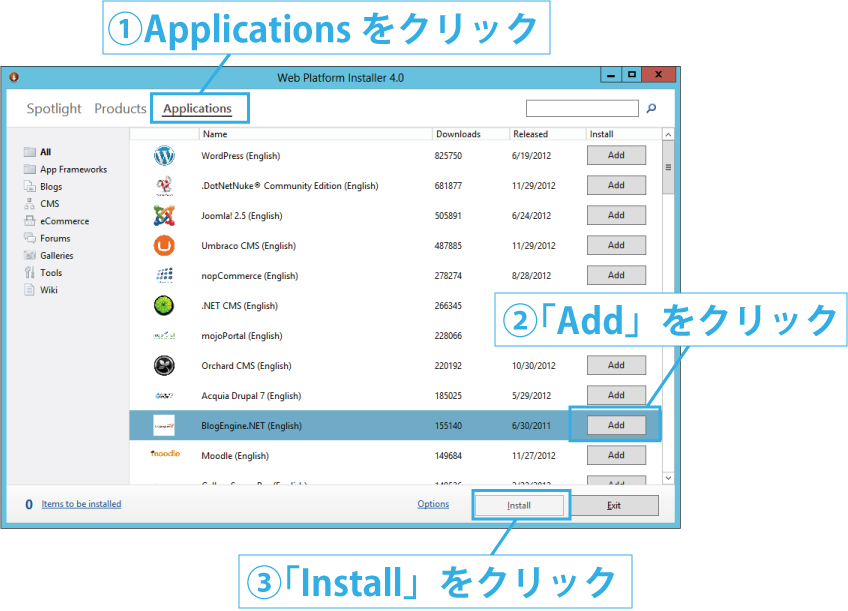Click the search magnifier icon
Screen dimensions: 848x611
tap(651, 108)
